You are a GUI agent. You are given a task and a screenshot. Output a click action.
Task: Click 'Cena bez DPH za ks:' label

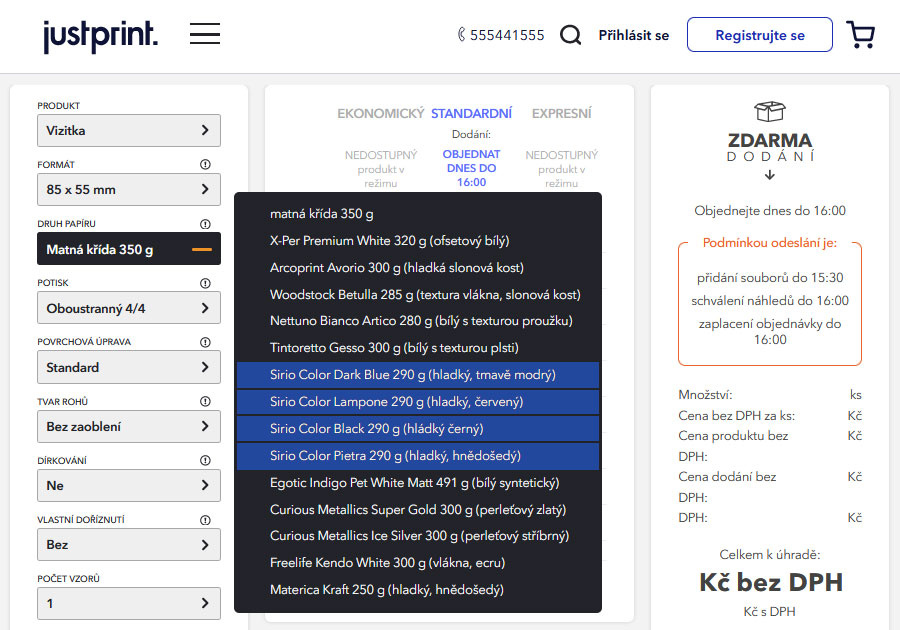pos(736,415)
